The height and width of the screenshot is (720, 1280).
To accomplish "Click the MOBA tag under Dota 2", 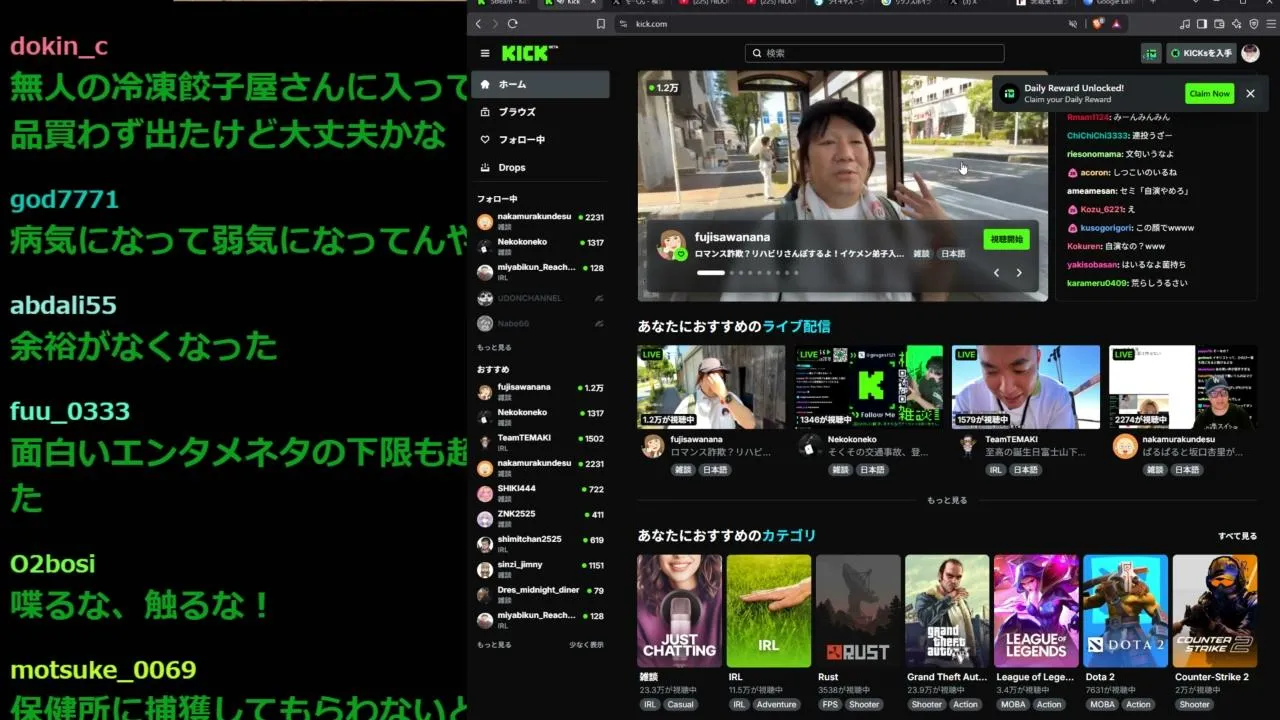I will (1102, 704).
